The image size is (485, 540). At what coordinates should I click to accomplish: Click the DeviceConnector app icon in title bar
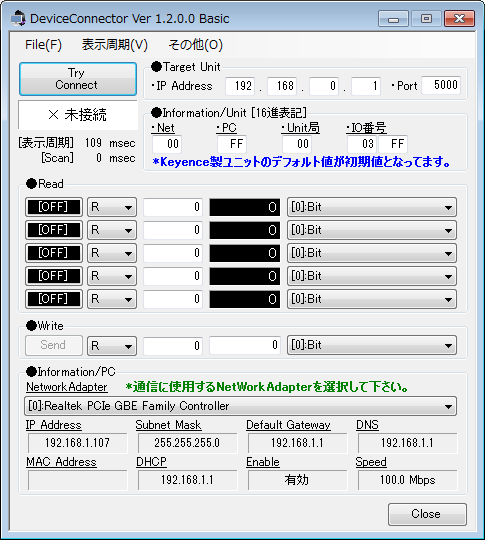click(18, 18)
